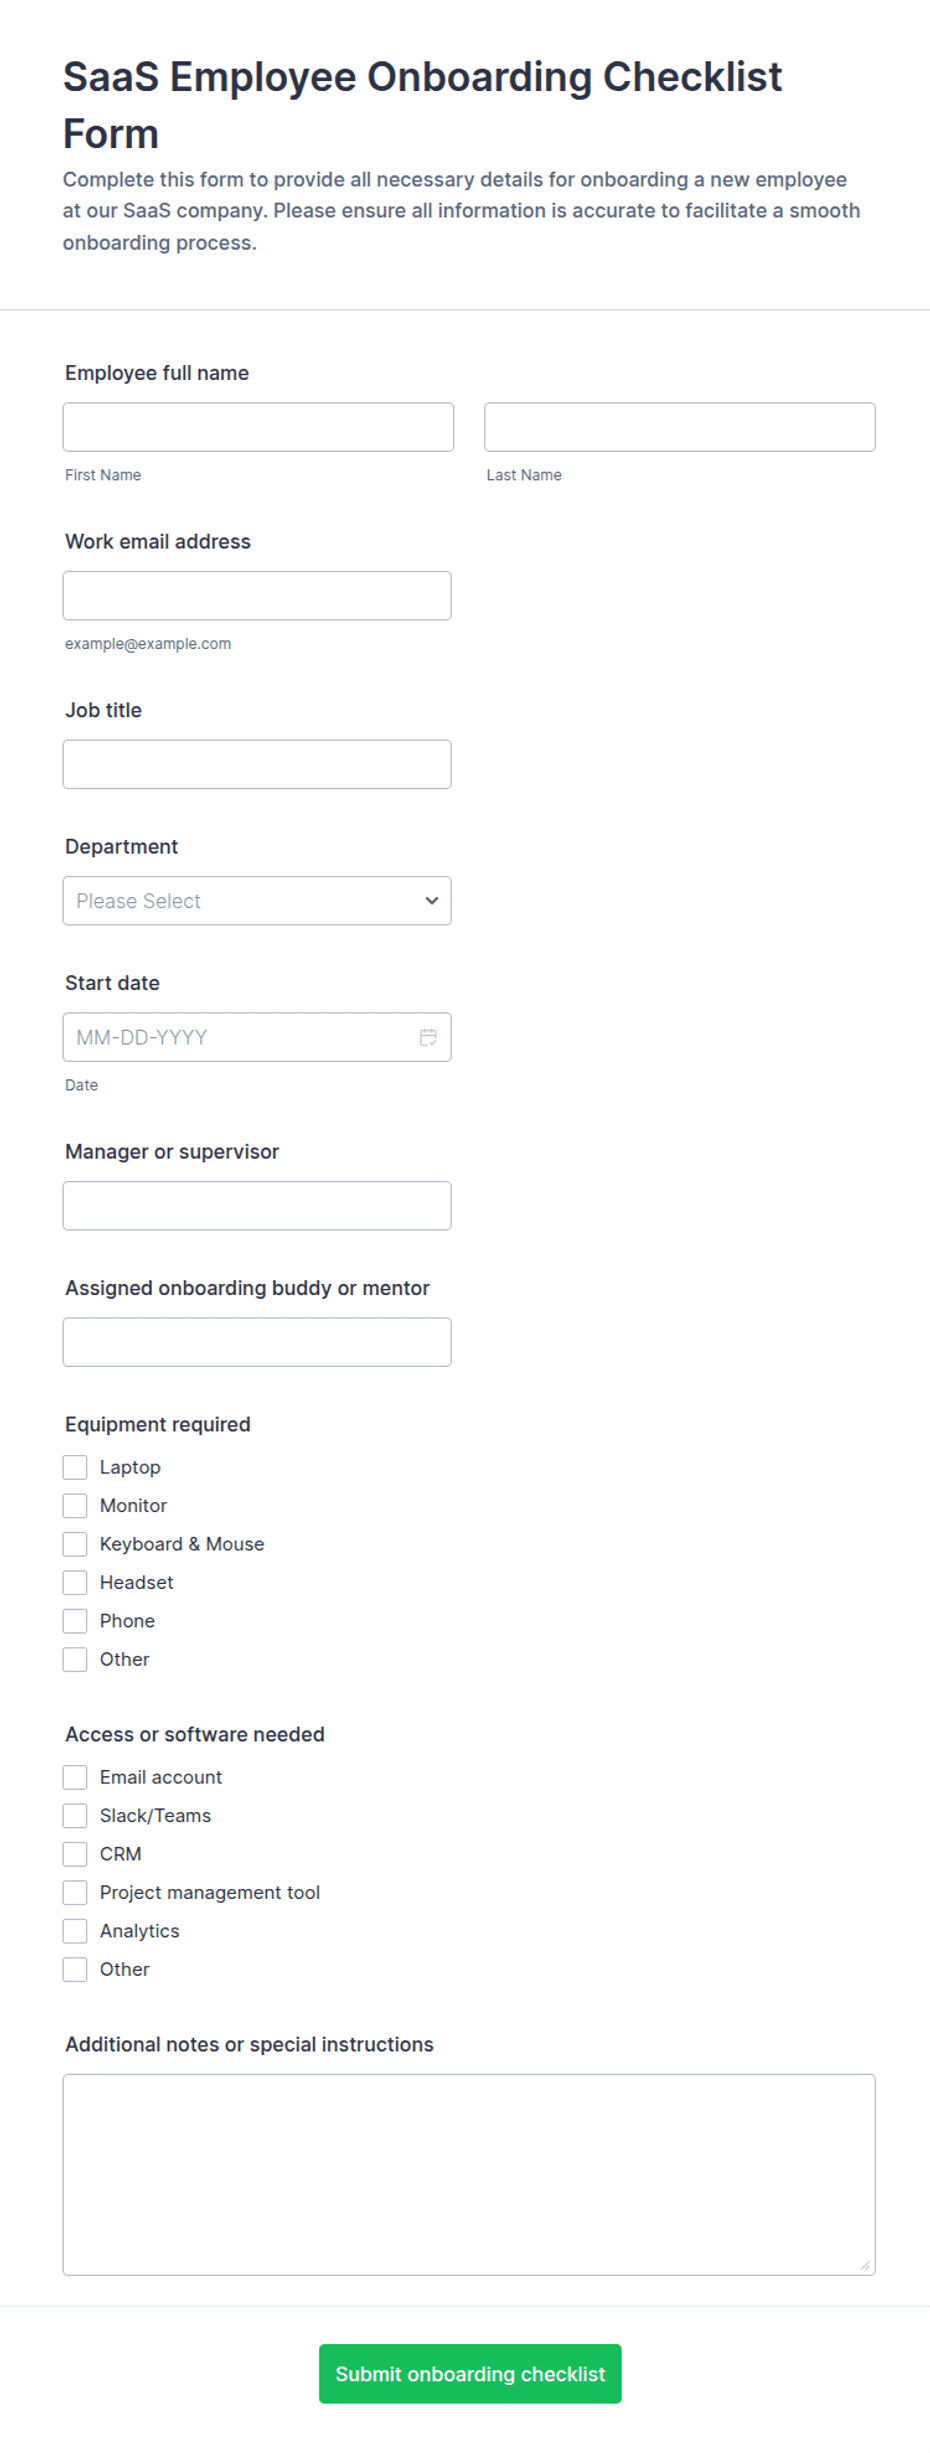Check the CRM access box
Viewport: 930px width, 2453px height.
click(x=75, y=1854)
